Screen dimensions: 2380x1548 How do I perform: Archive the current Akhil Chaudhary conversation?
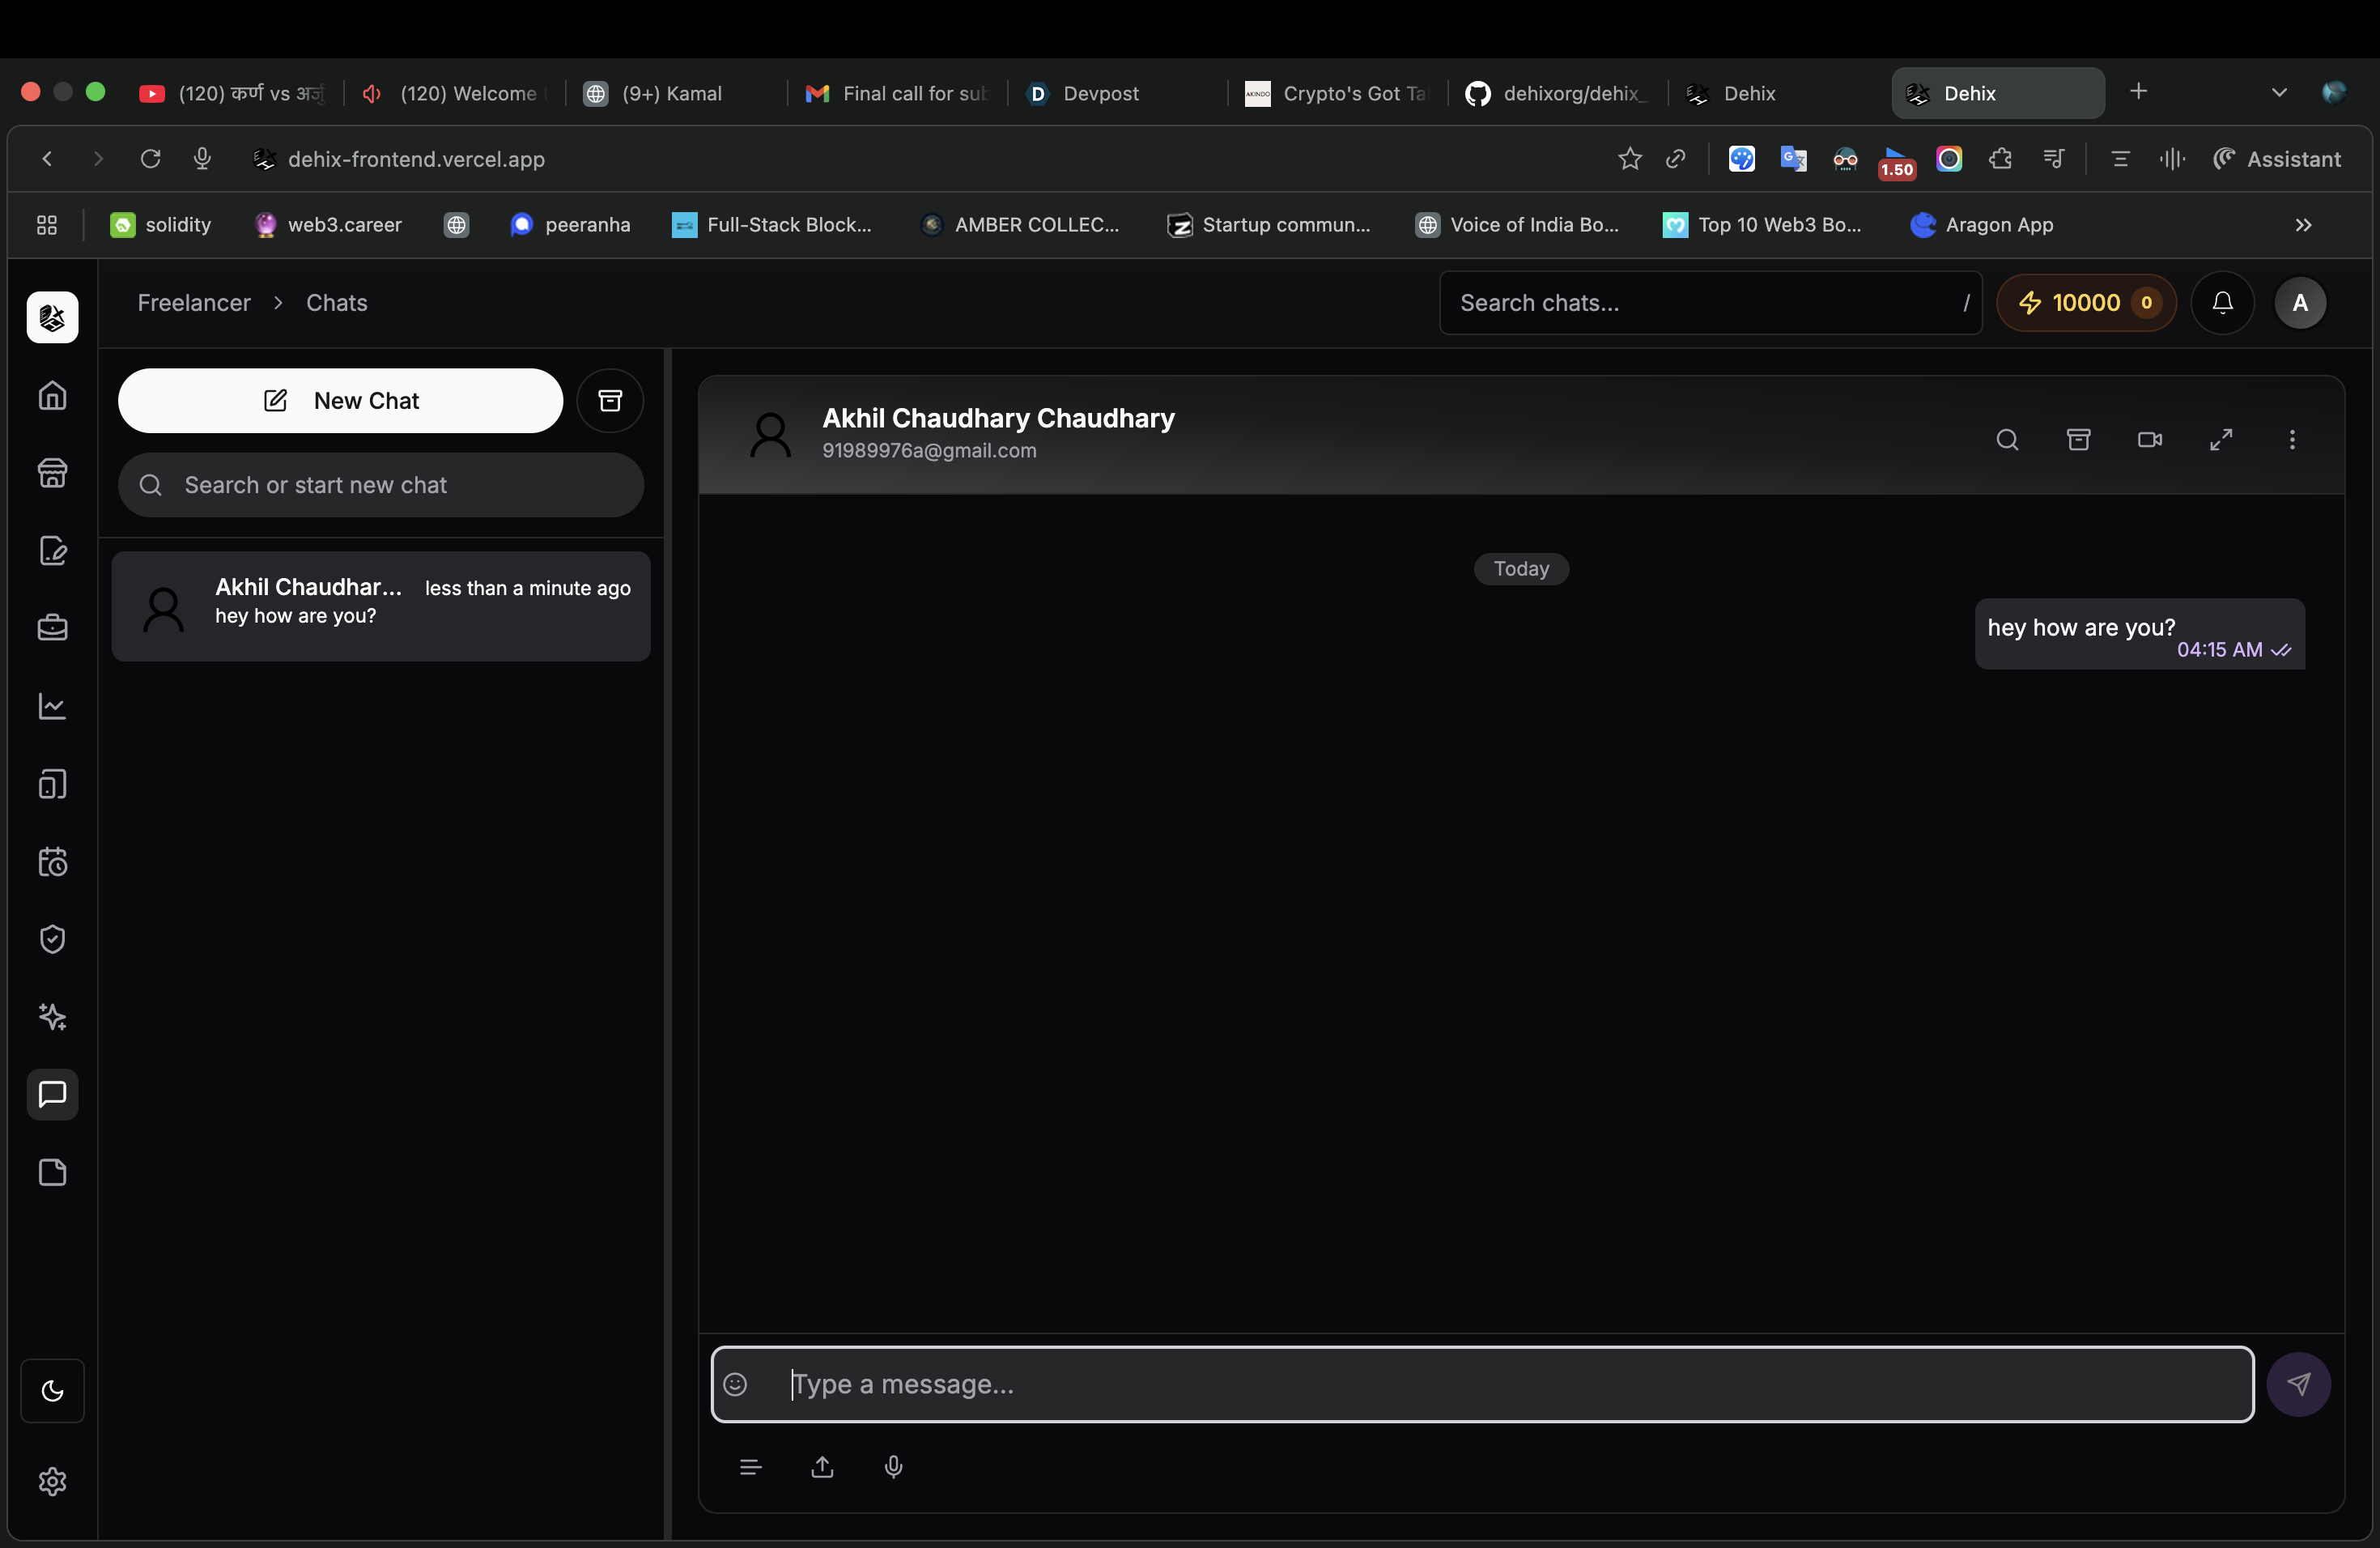pyautogui.click(x=2078, y=440)
